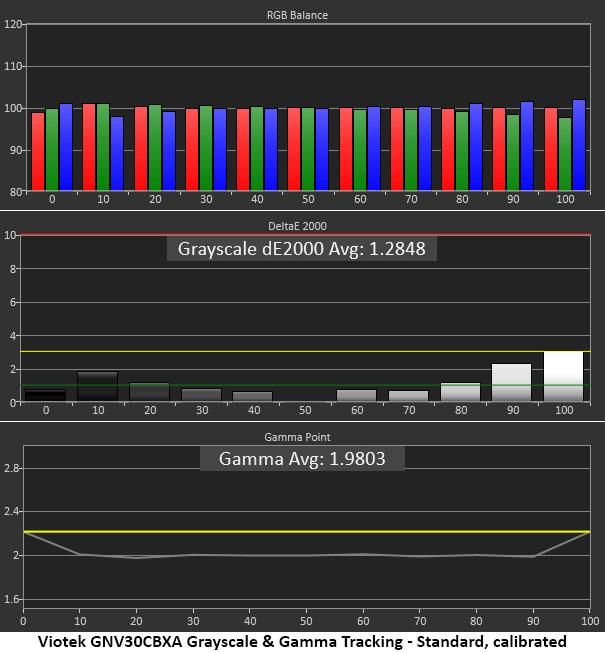Select the DeltaE bar at 10
This screenshot has height=652, width=605.
(x=98, y=386)
